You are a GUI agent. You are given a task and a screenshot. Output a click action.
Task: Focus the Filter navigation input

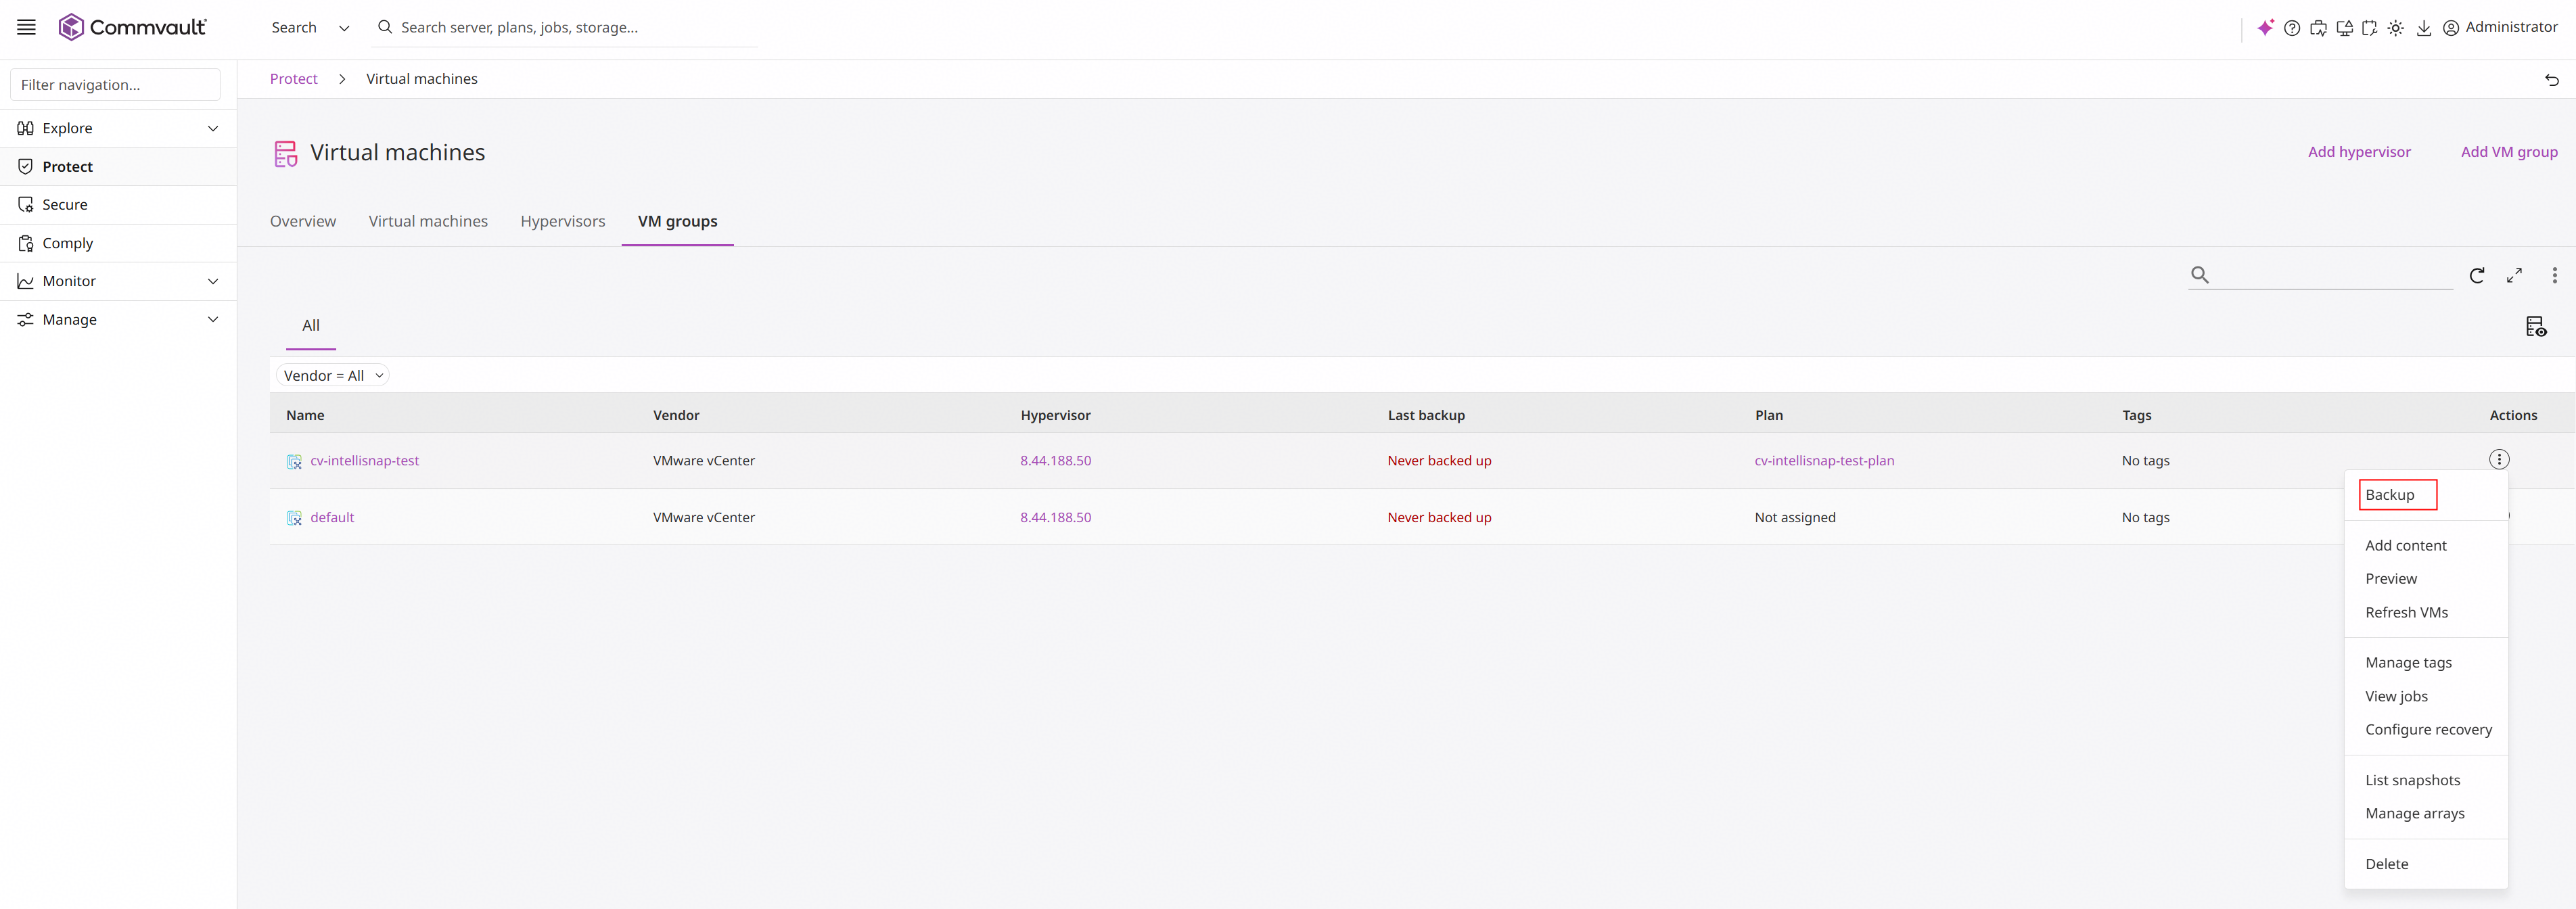pyautogui.click(x=115, y=85)
